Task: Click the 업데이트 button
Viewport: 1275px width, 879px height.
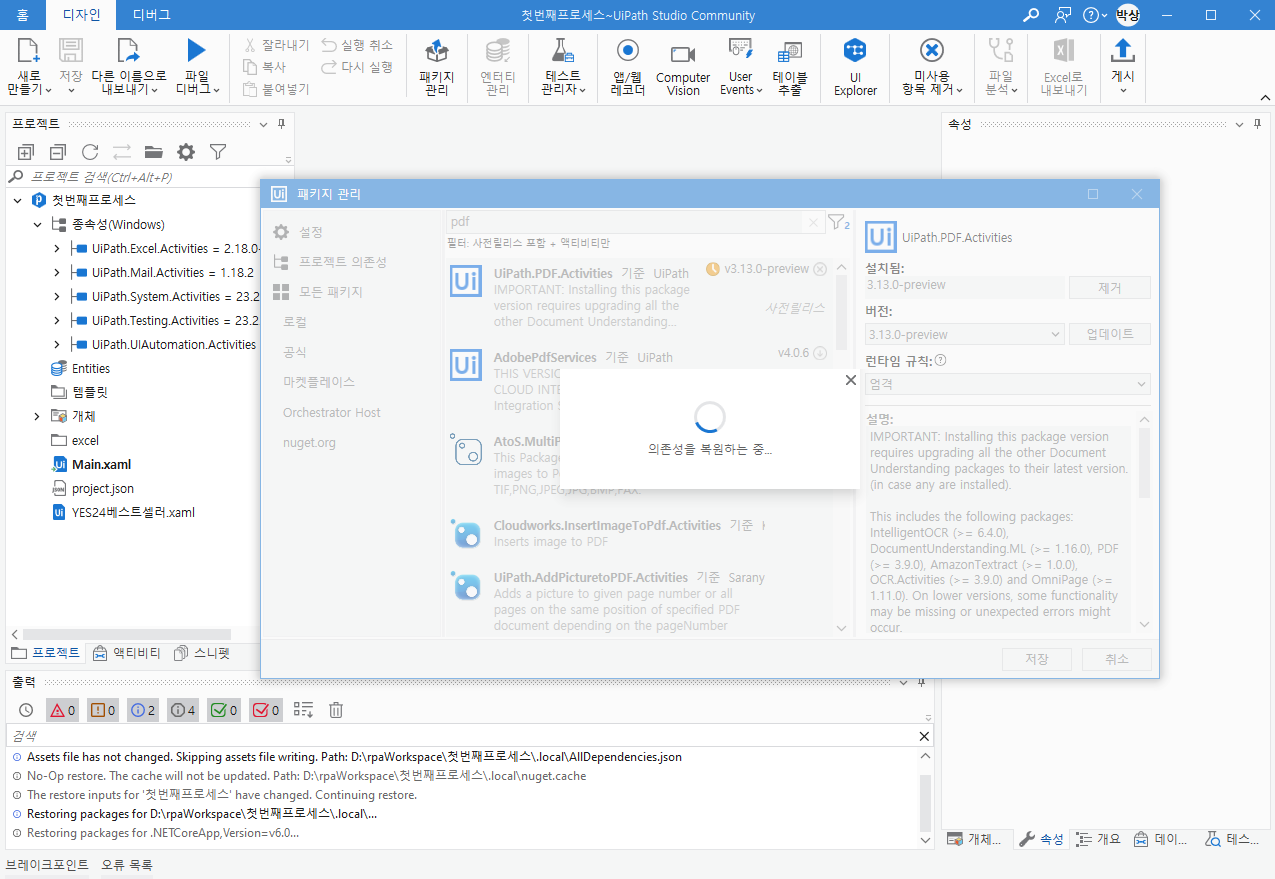Action: pos(1110,334)
